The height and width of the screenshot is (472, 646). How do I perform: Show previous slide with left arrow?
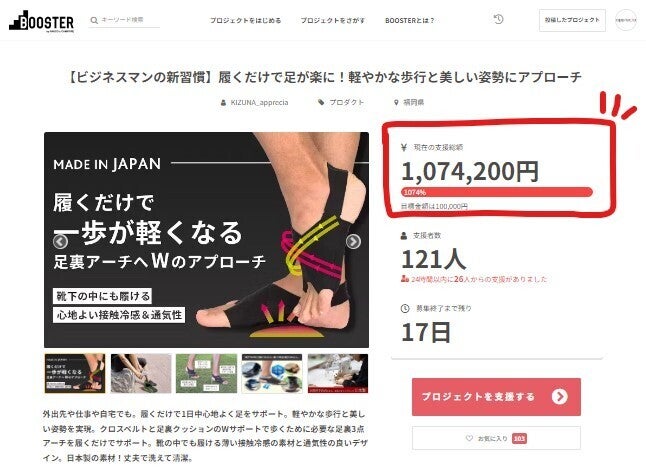pos(61,241)
